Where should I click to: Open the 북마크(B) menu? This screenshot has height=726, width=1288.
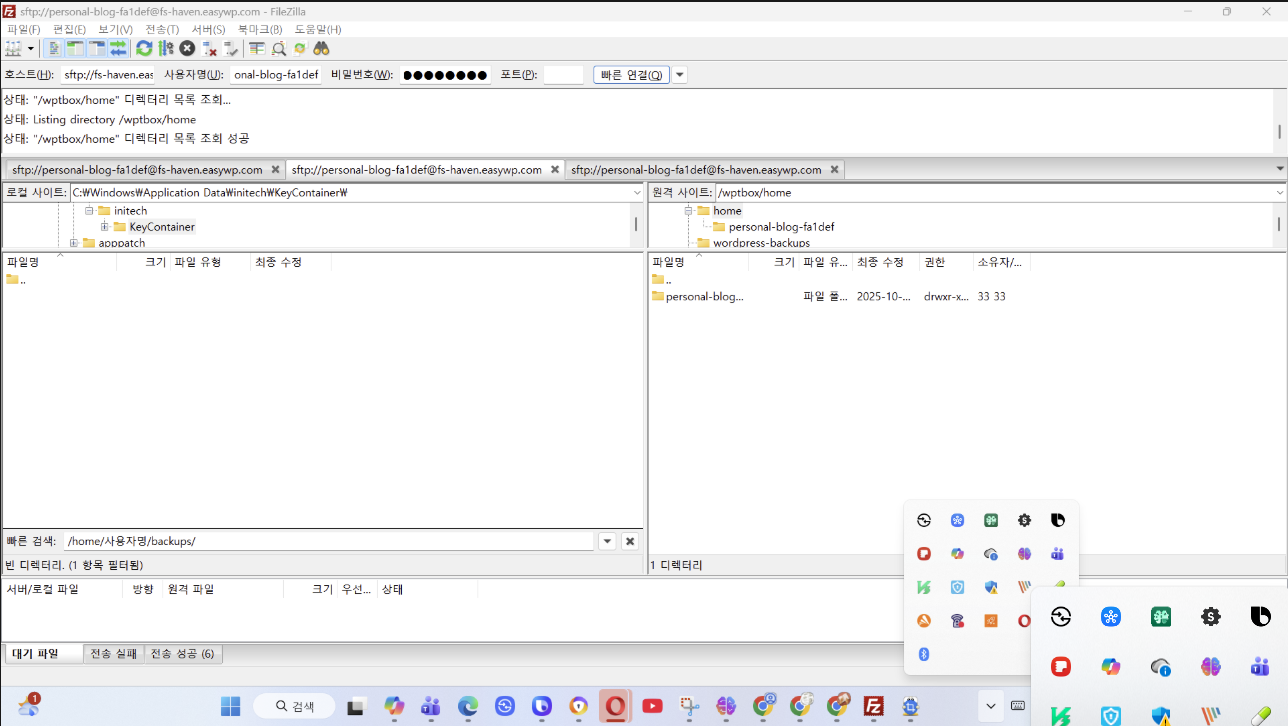(x=260, y=30)
